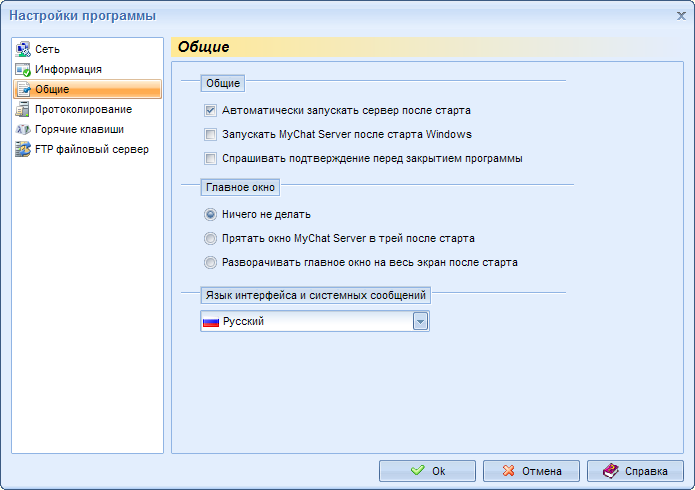Viewport: 695px width, 490px height.
Task: Click the Отмена button
Action: click(531, 470)
